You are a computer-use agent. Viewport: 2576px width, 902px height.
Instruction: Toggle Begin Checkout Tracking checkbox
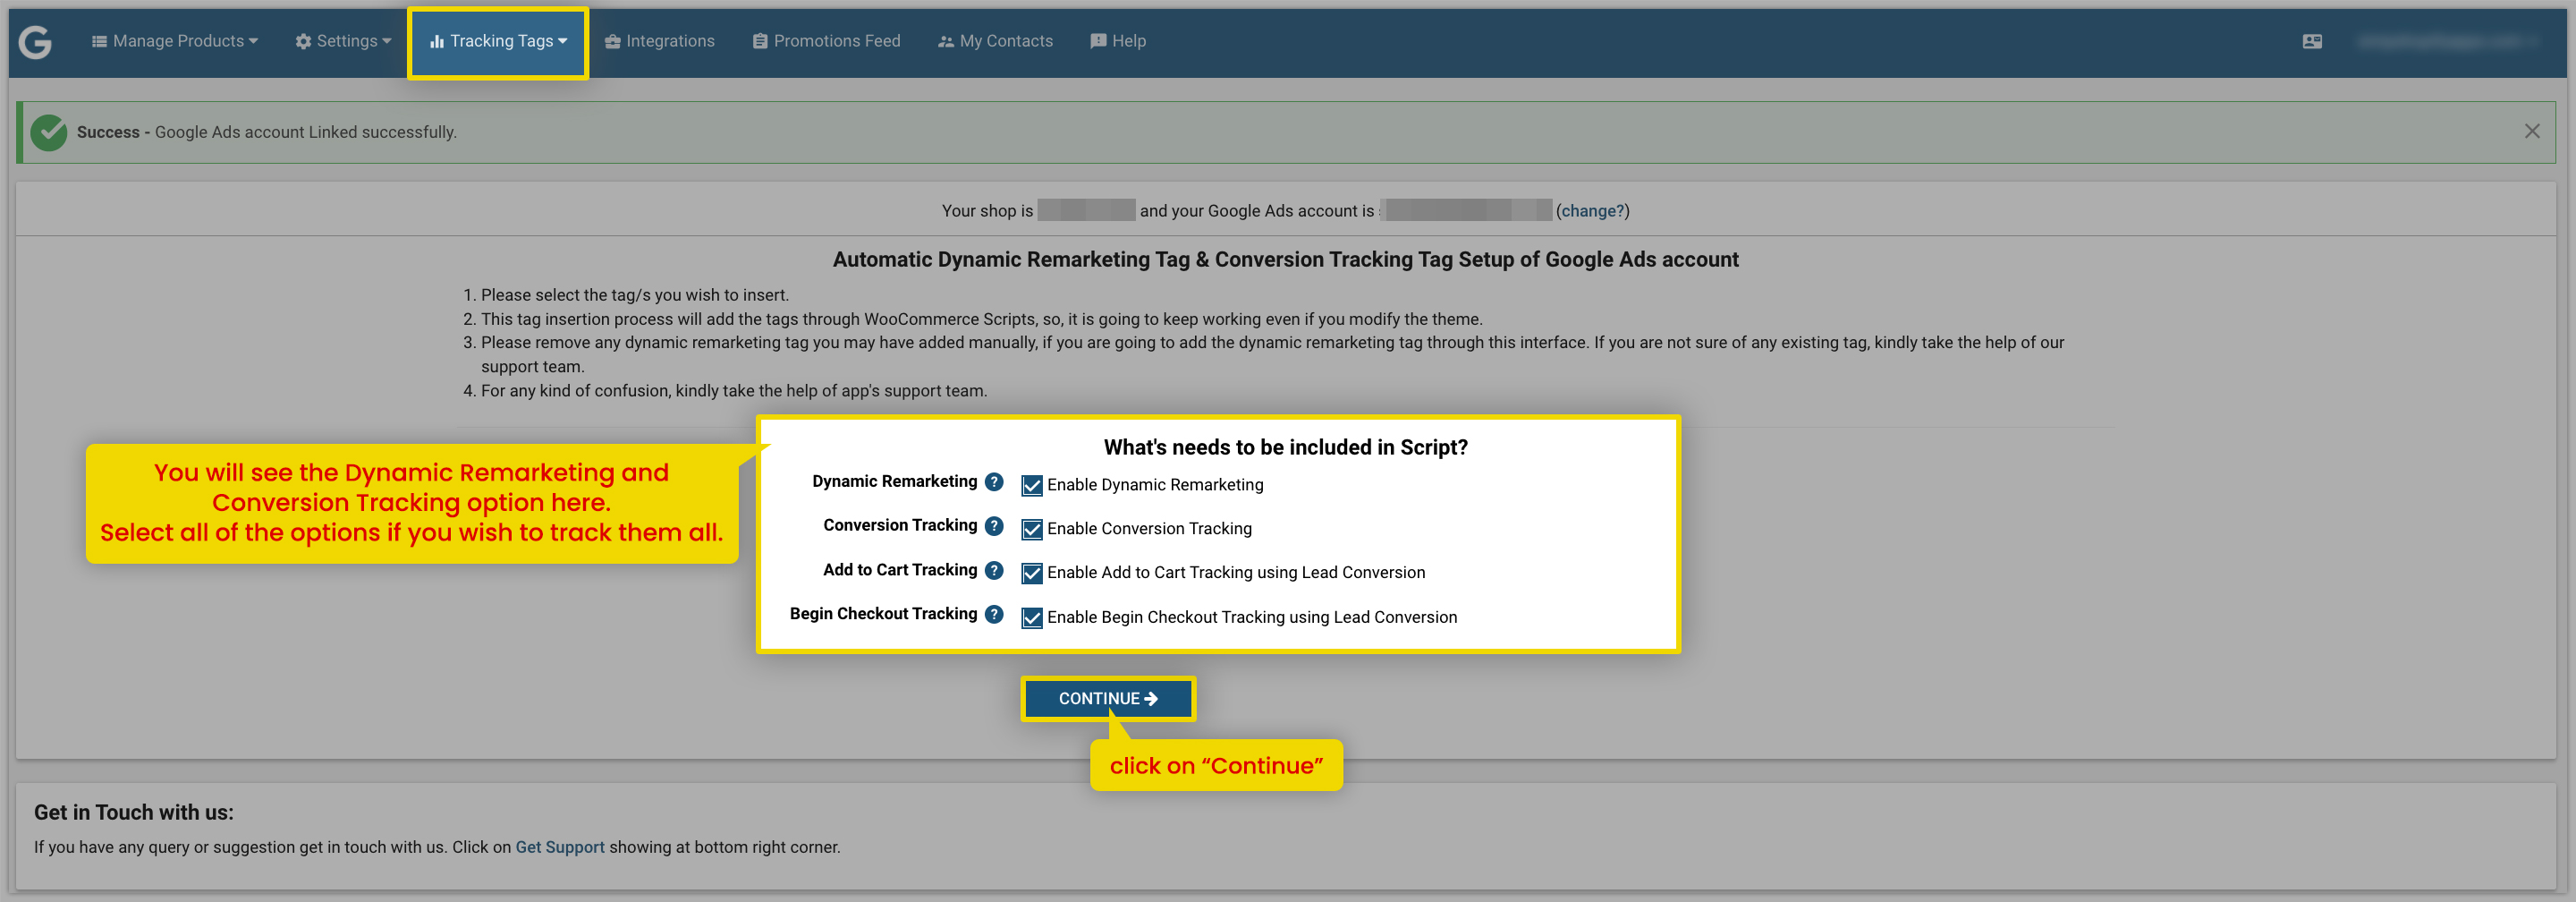click(1032, 618)
